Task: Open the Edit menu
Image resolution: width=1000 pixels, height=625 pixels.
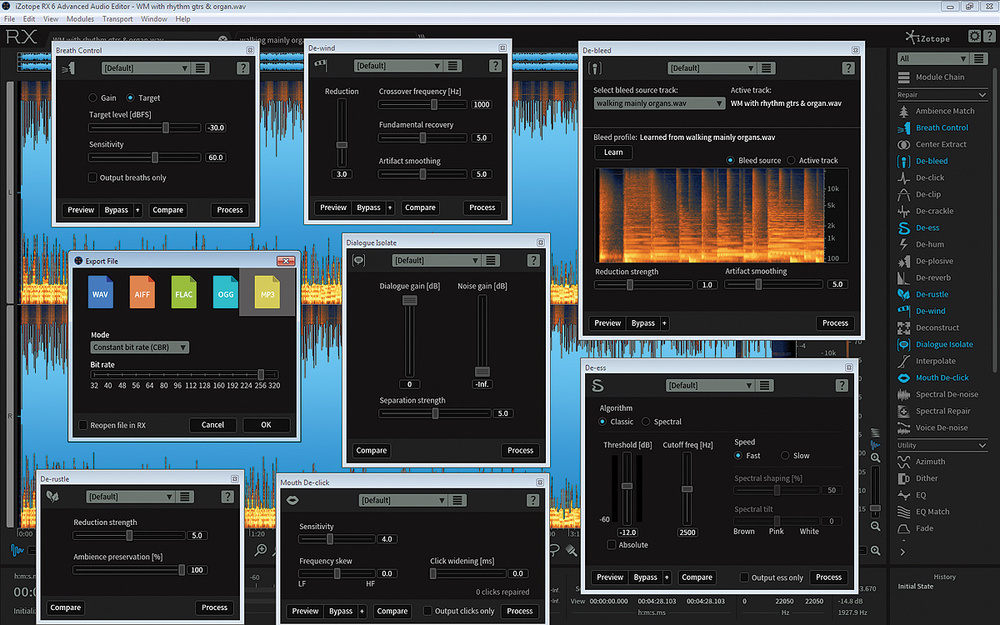Action: point(29,19)
